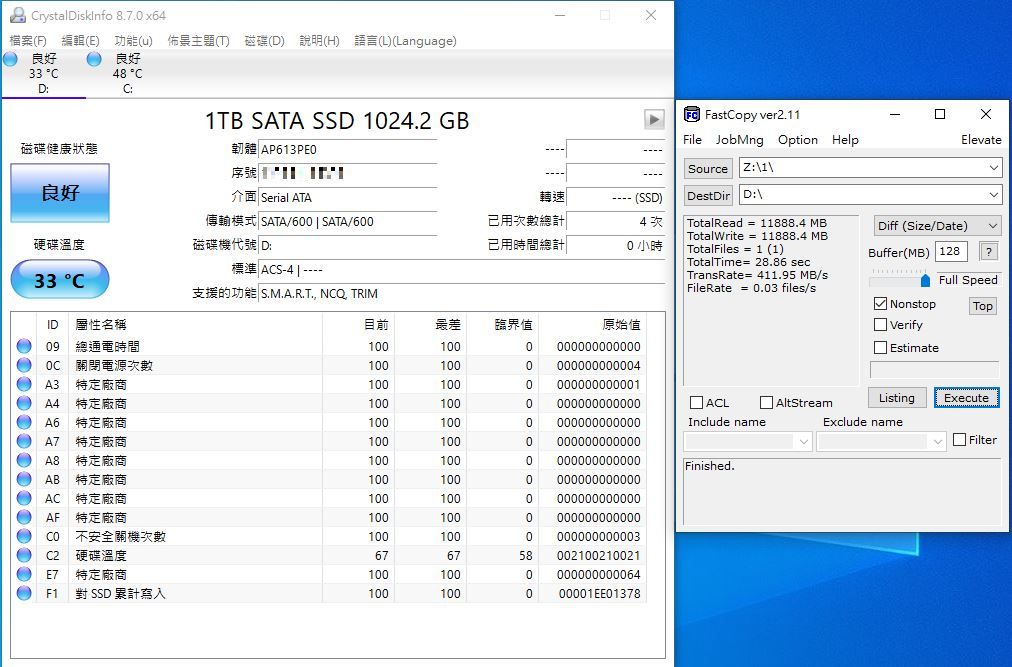Click the next disk play arrow button

654,119
